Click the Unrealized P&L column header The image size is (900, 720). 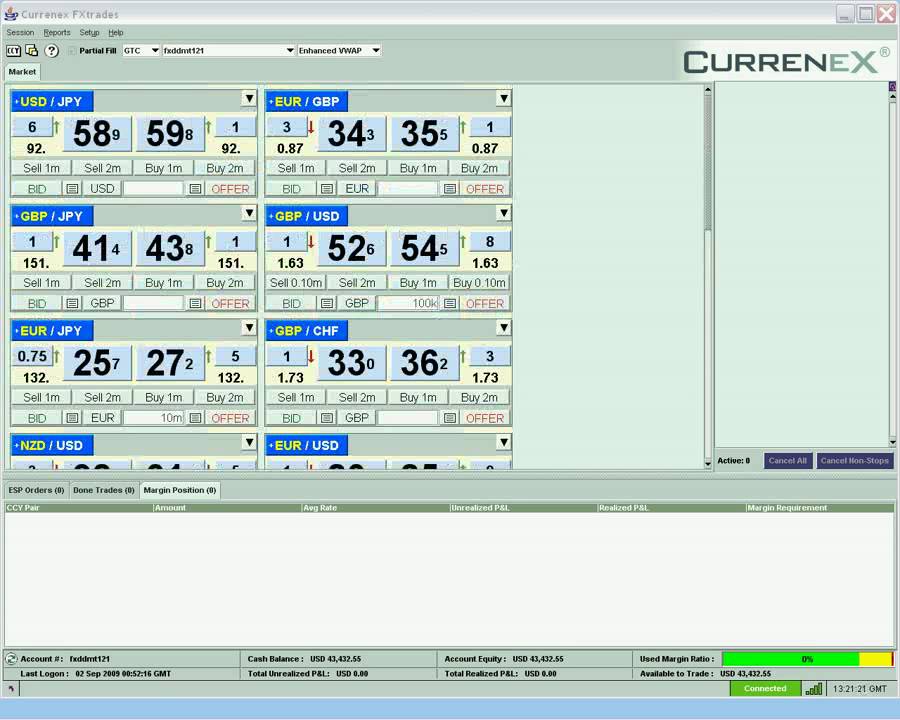523,508
